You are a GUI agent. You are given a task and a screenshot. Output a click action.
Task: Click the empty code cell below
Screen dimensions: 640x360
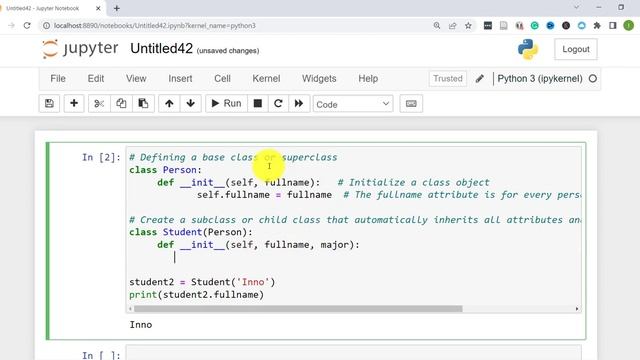click(x=353, y=354)
